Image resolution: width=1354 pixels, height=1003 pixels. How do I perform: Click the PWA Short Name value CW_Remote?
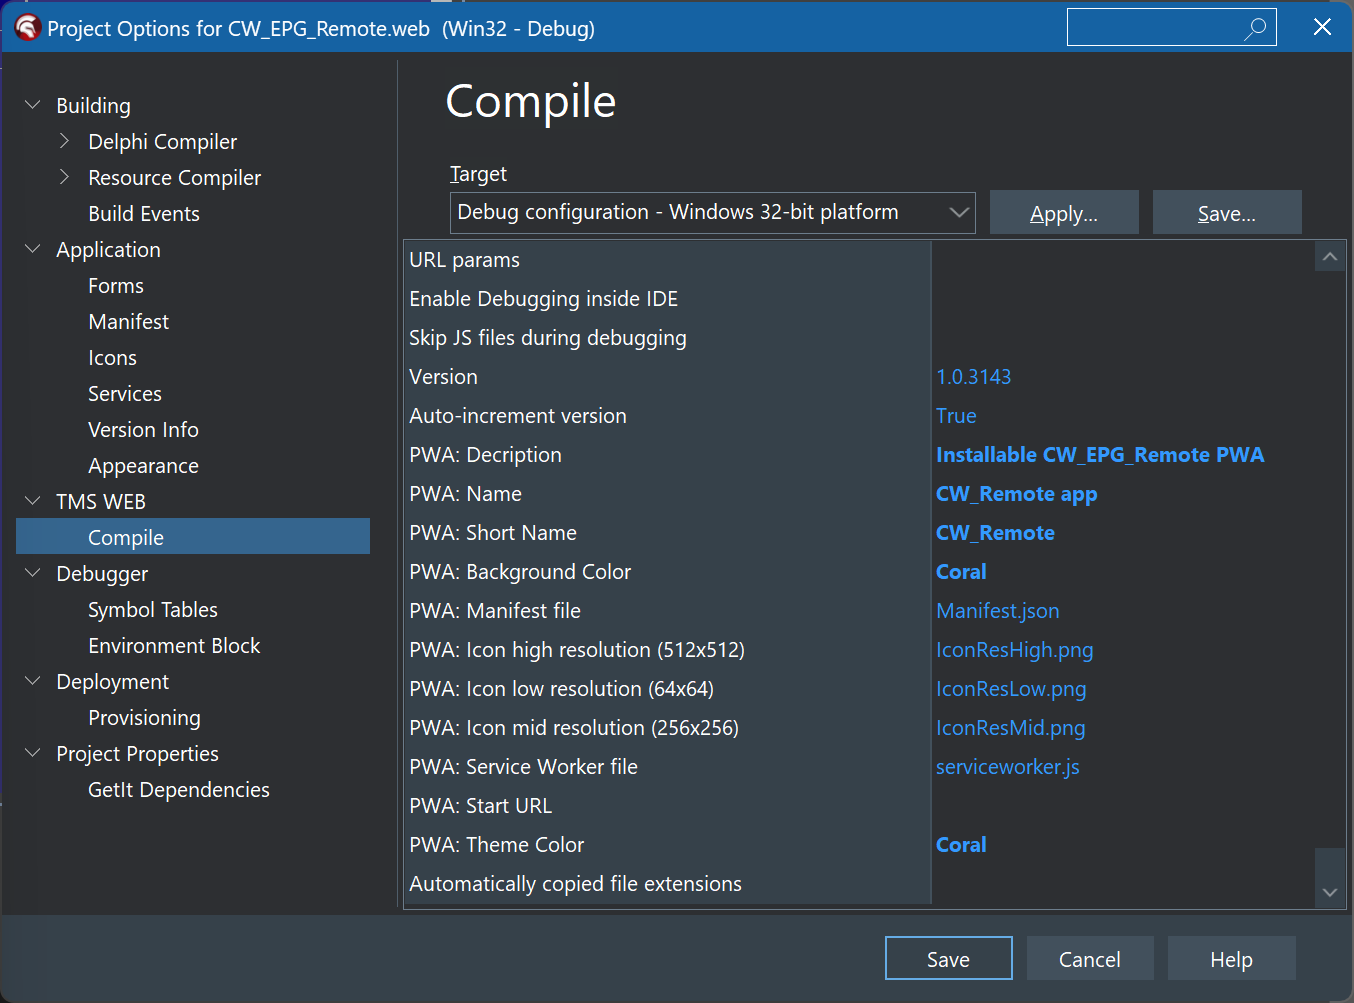[995, 532]
